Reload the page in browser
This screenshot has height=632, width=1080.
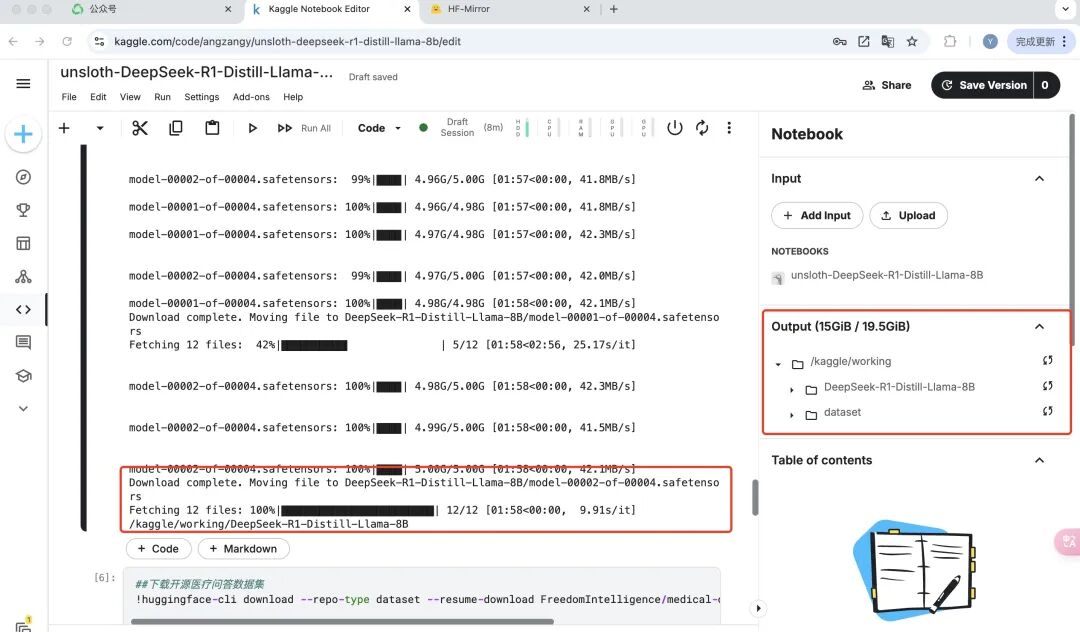click(x=67, y=41)
